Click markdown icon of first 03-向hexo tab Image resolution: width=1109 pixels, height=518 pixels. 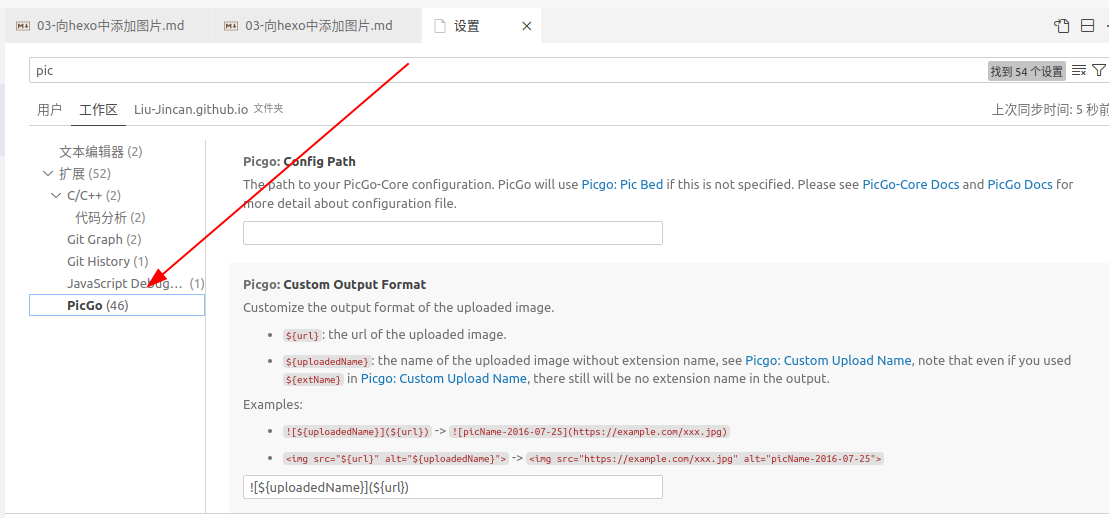23,26
